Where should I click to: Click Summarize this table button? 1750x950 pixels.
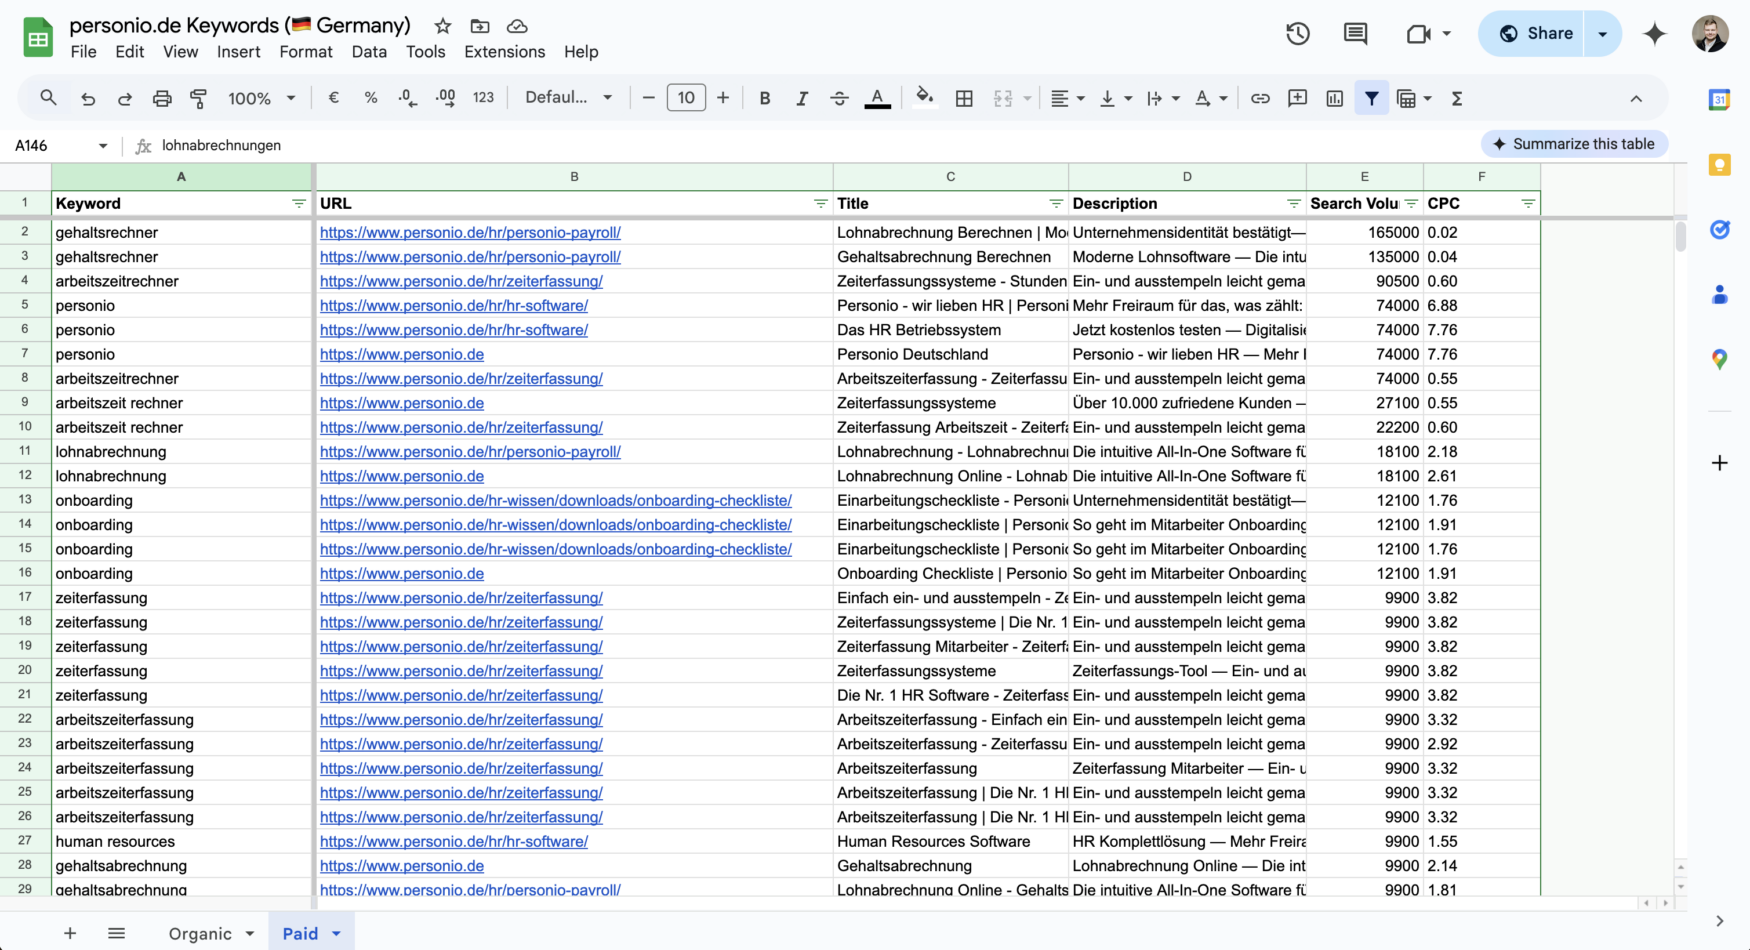(1574, 144)
